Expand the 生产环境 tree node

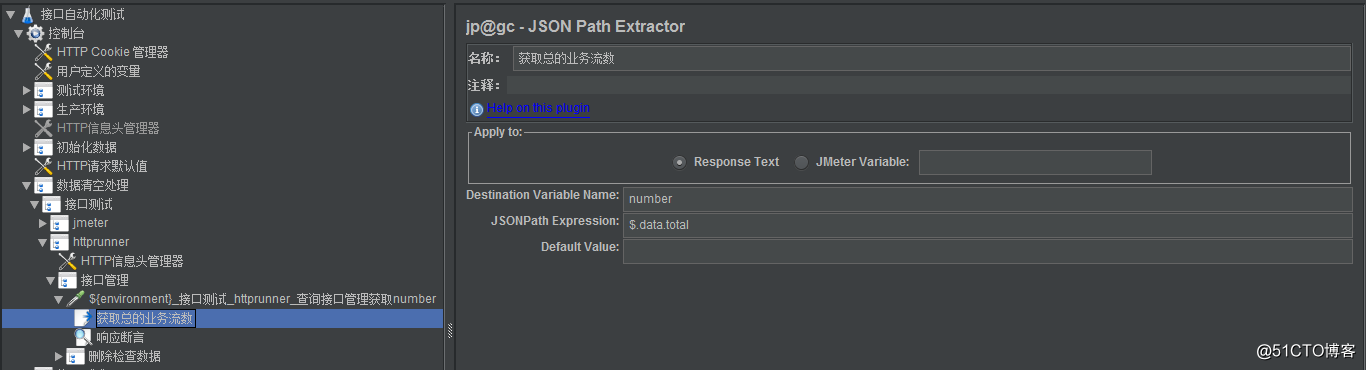27,109
